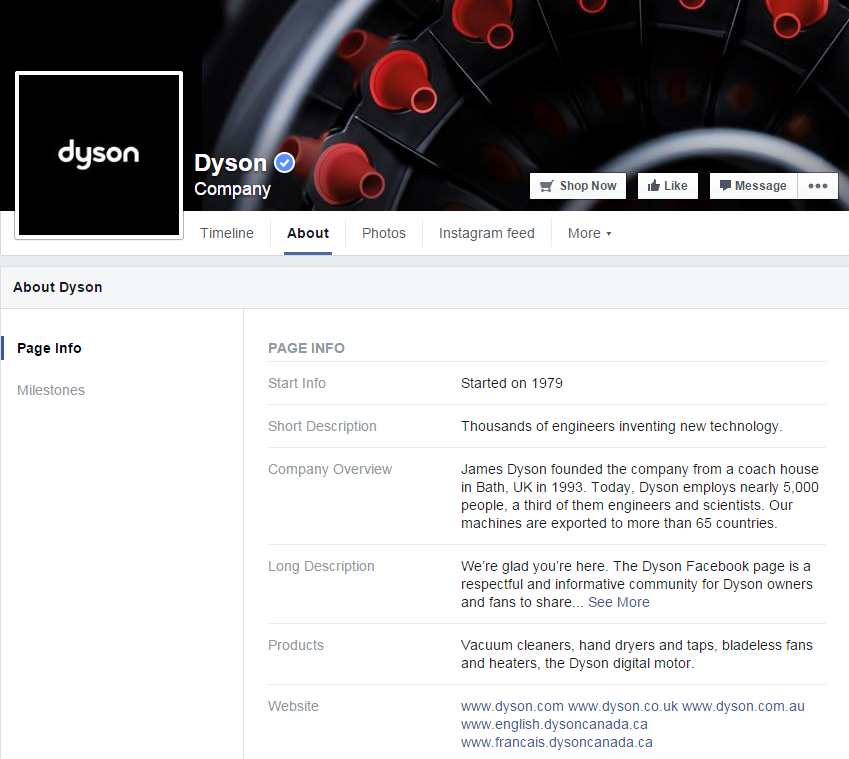This screenshot has height=759, width=849.
Task: Open the www.dyson.com link
Action: pyautogui.click(x=512, y=706)
